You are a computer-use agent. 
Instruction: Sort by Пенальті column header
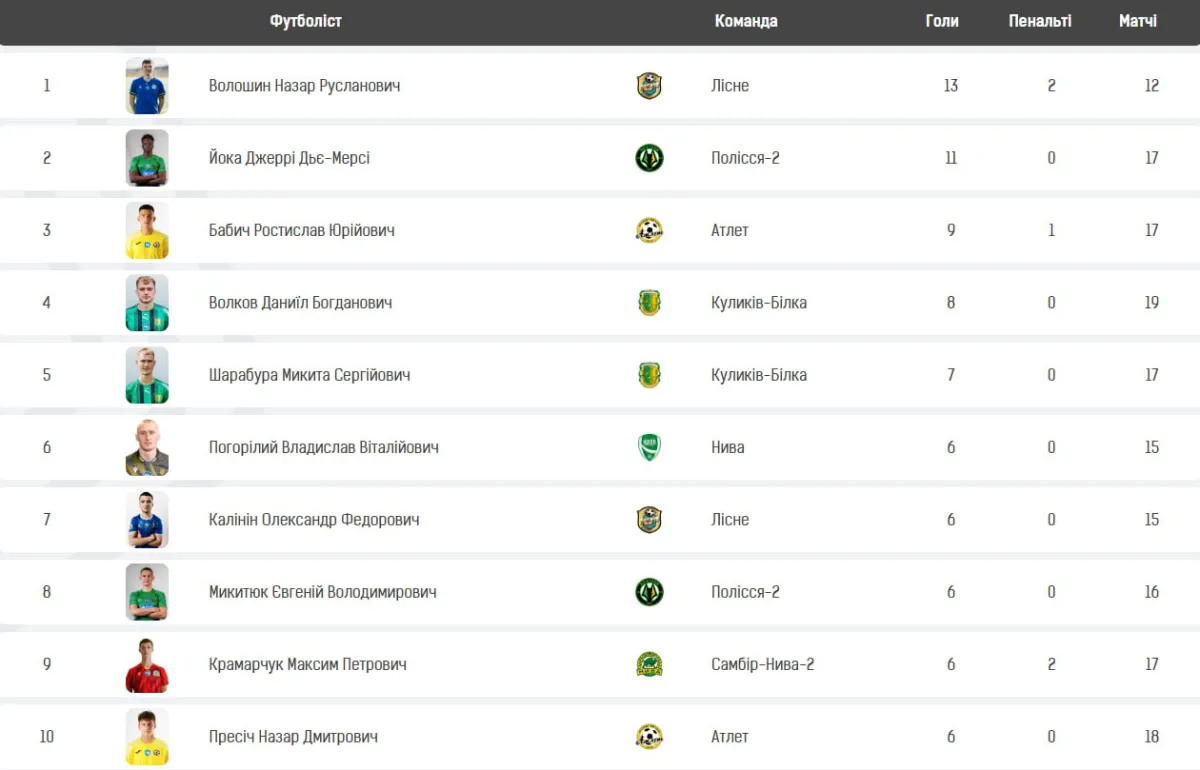point(1039,21)
